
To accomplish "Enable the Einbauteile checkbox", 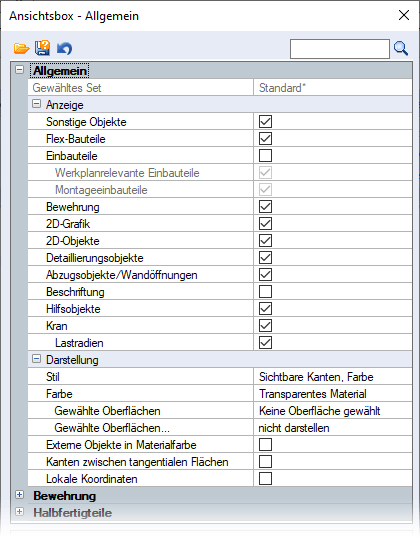I will [x=265, y=155].
